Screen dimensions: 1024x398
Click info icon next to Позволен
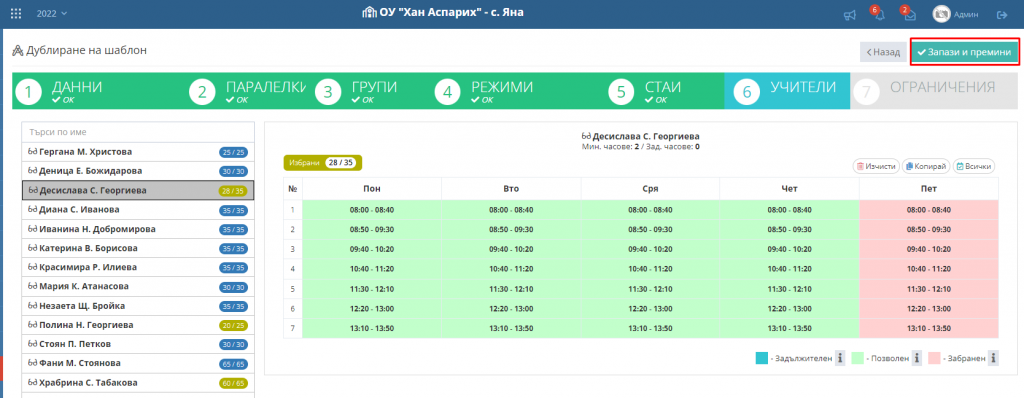point(916,358)
